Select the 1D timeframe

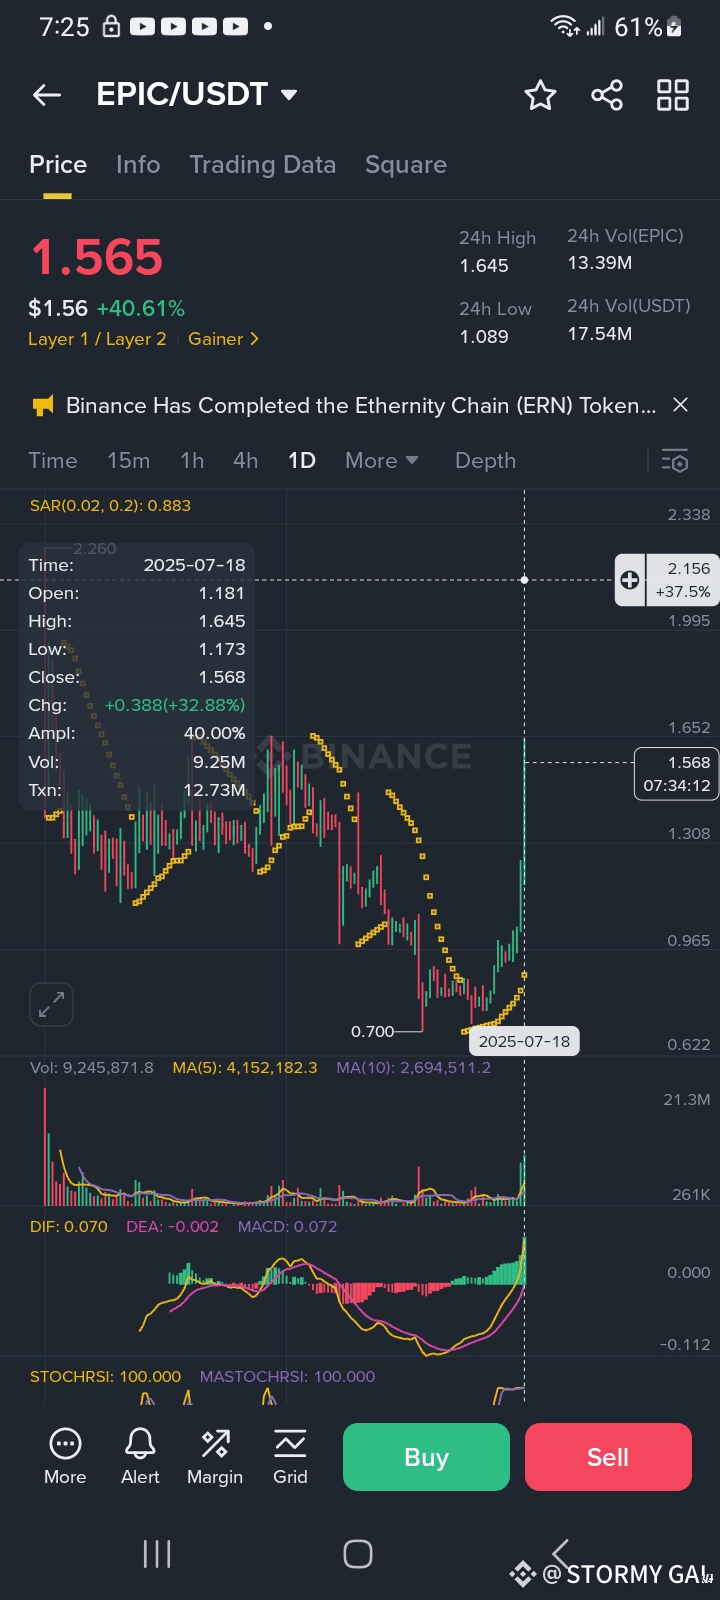(x=302, y=461)
